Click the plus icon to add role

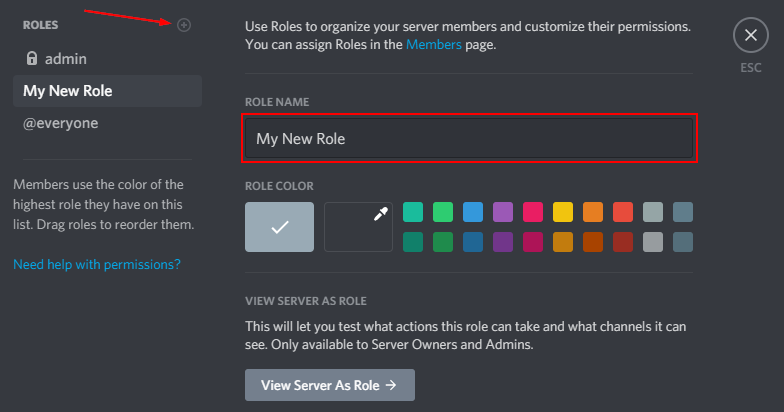point(184,25)
